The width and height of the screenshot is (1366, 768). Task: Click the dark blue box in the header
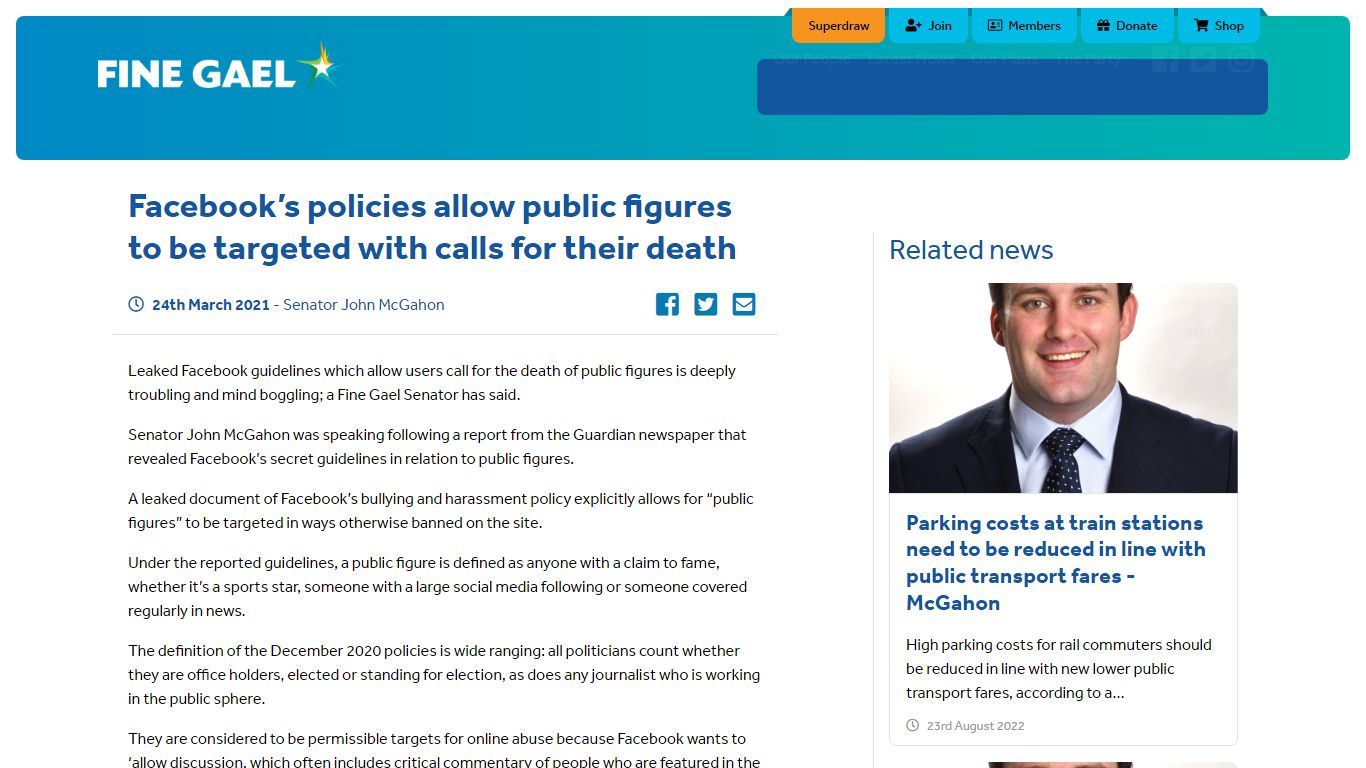click(x=1012, y=87)
